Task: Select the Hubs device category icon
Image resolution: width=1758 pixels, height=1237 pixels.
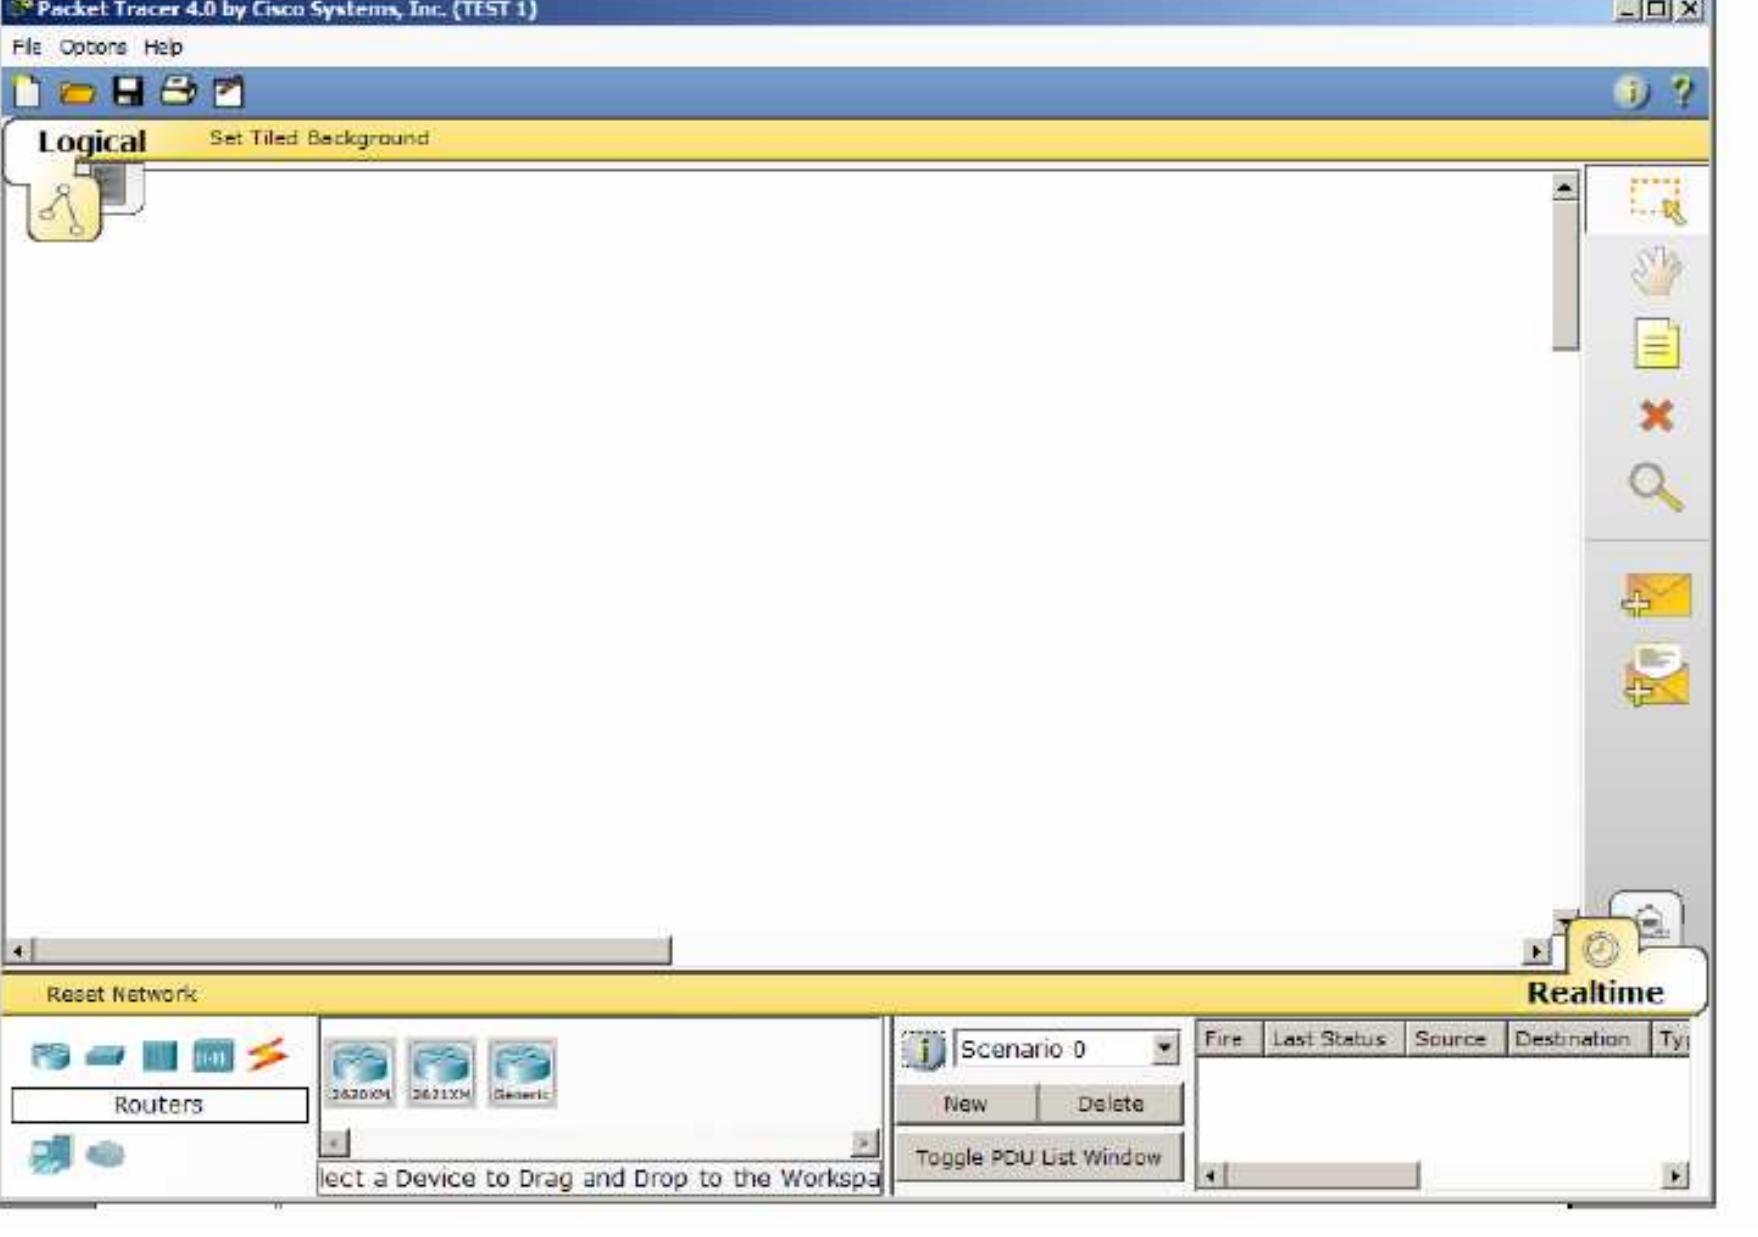Action: 159,1055
